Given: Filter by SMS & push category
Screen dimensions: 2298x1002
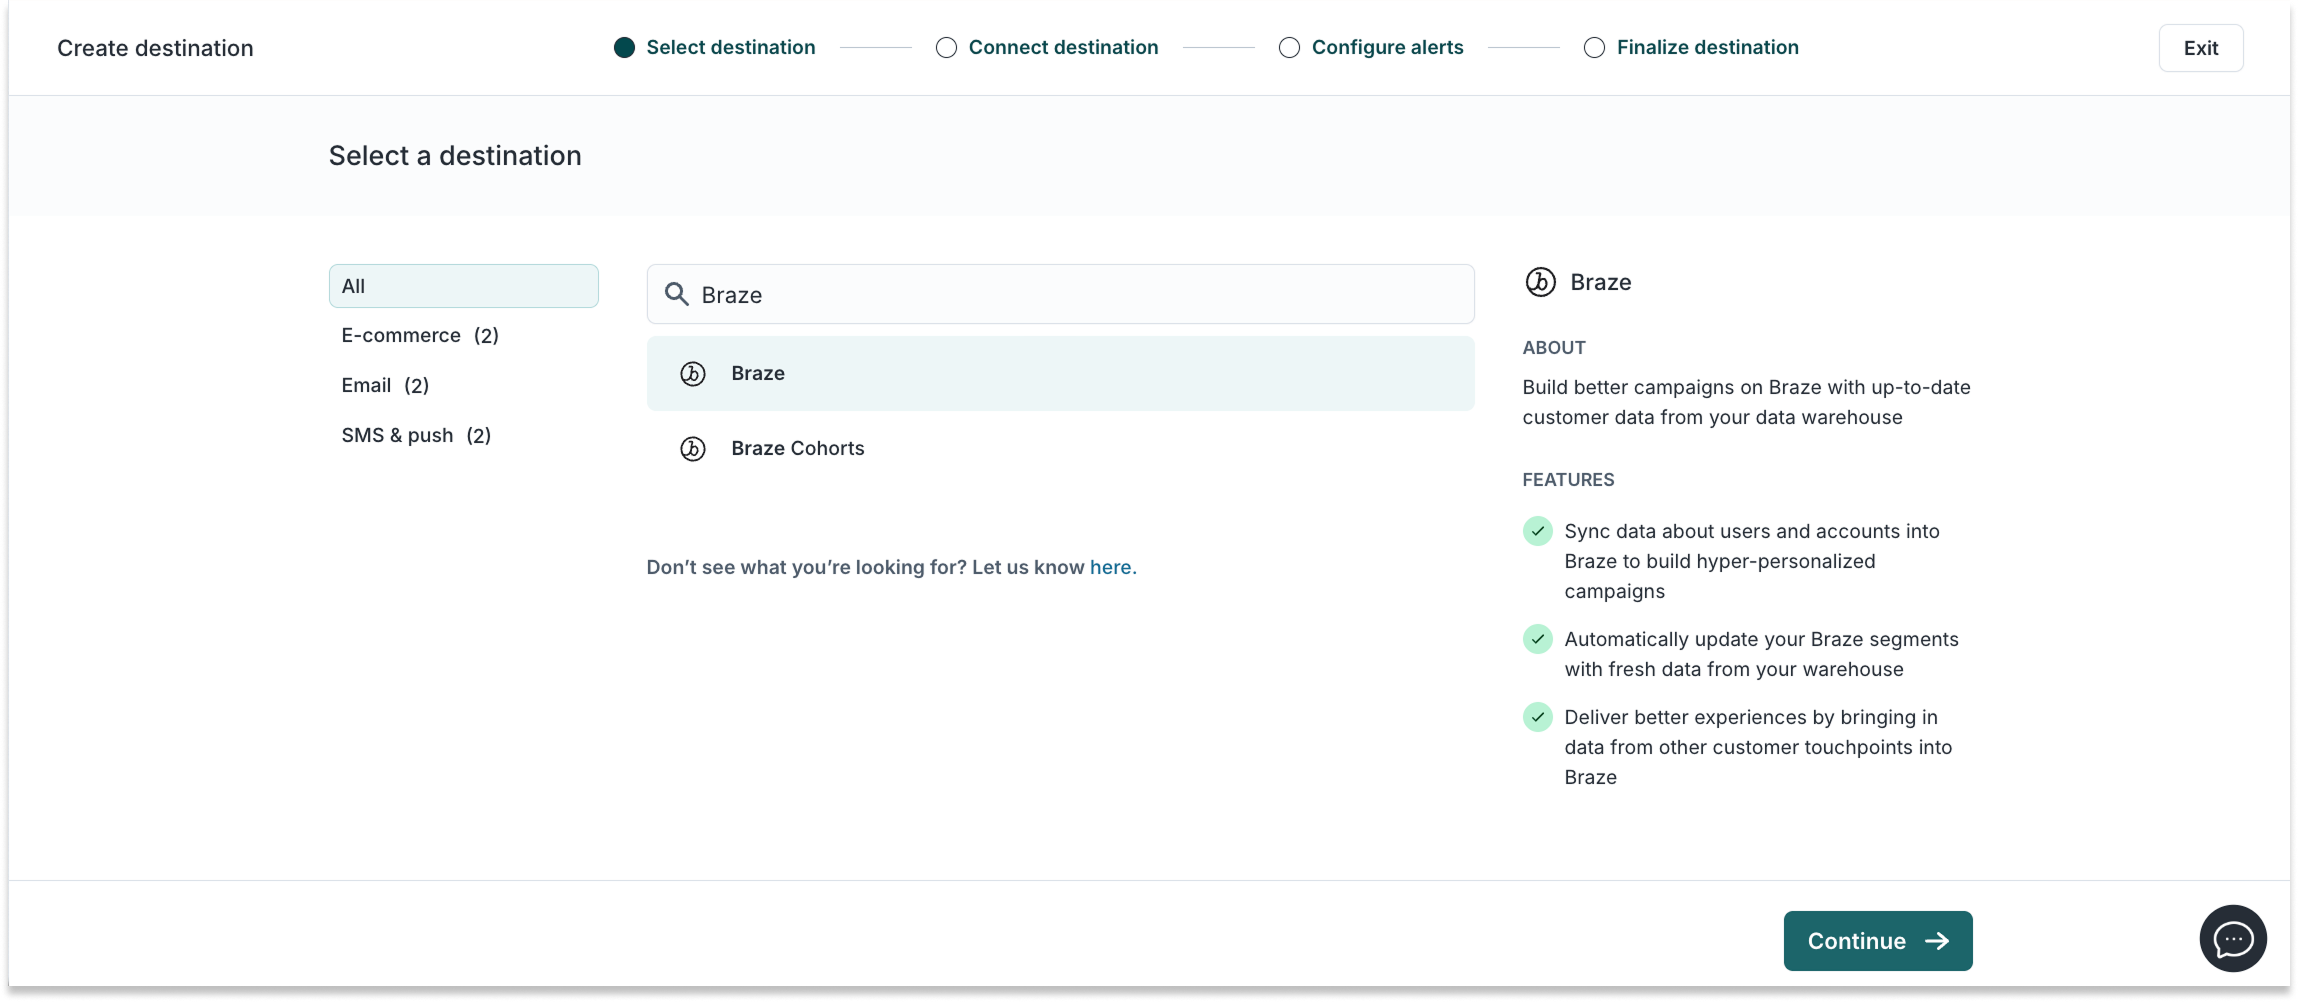Looking at the screenshot, I should click(416, 436).
